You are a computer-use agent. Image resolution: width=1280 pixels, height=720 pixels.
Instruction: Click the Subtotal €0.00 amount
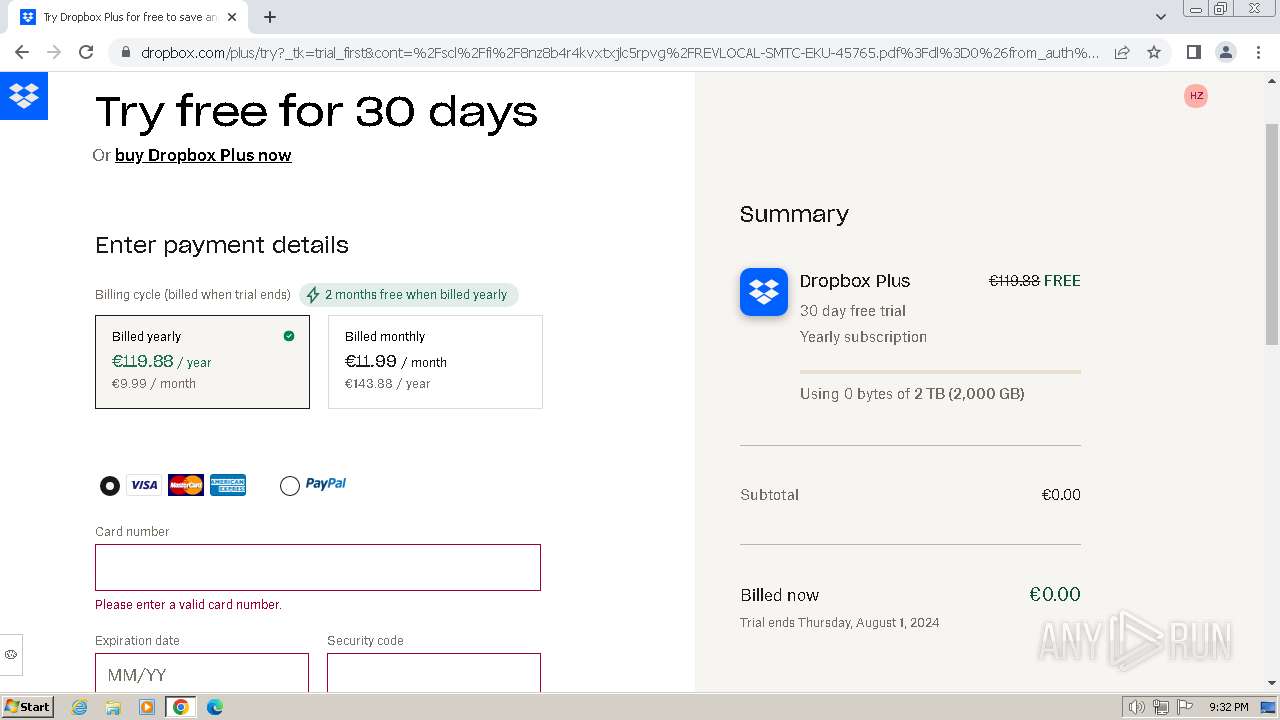click(1061, 495)
